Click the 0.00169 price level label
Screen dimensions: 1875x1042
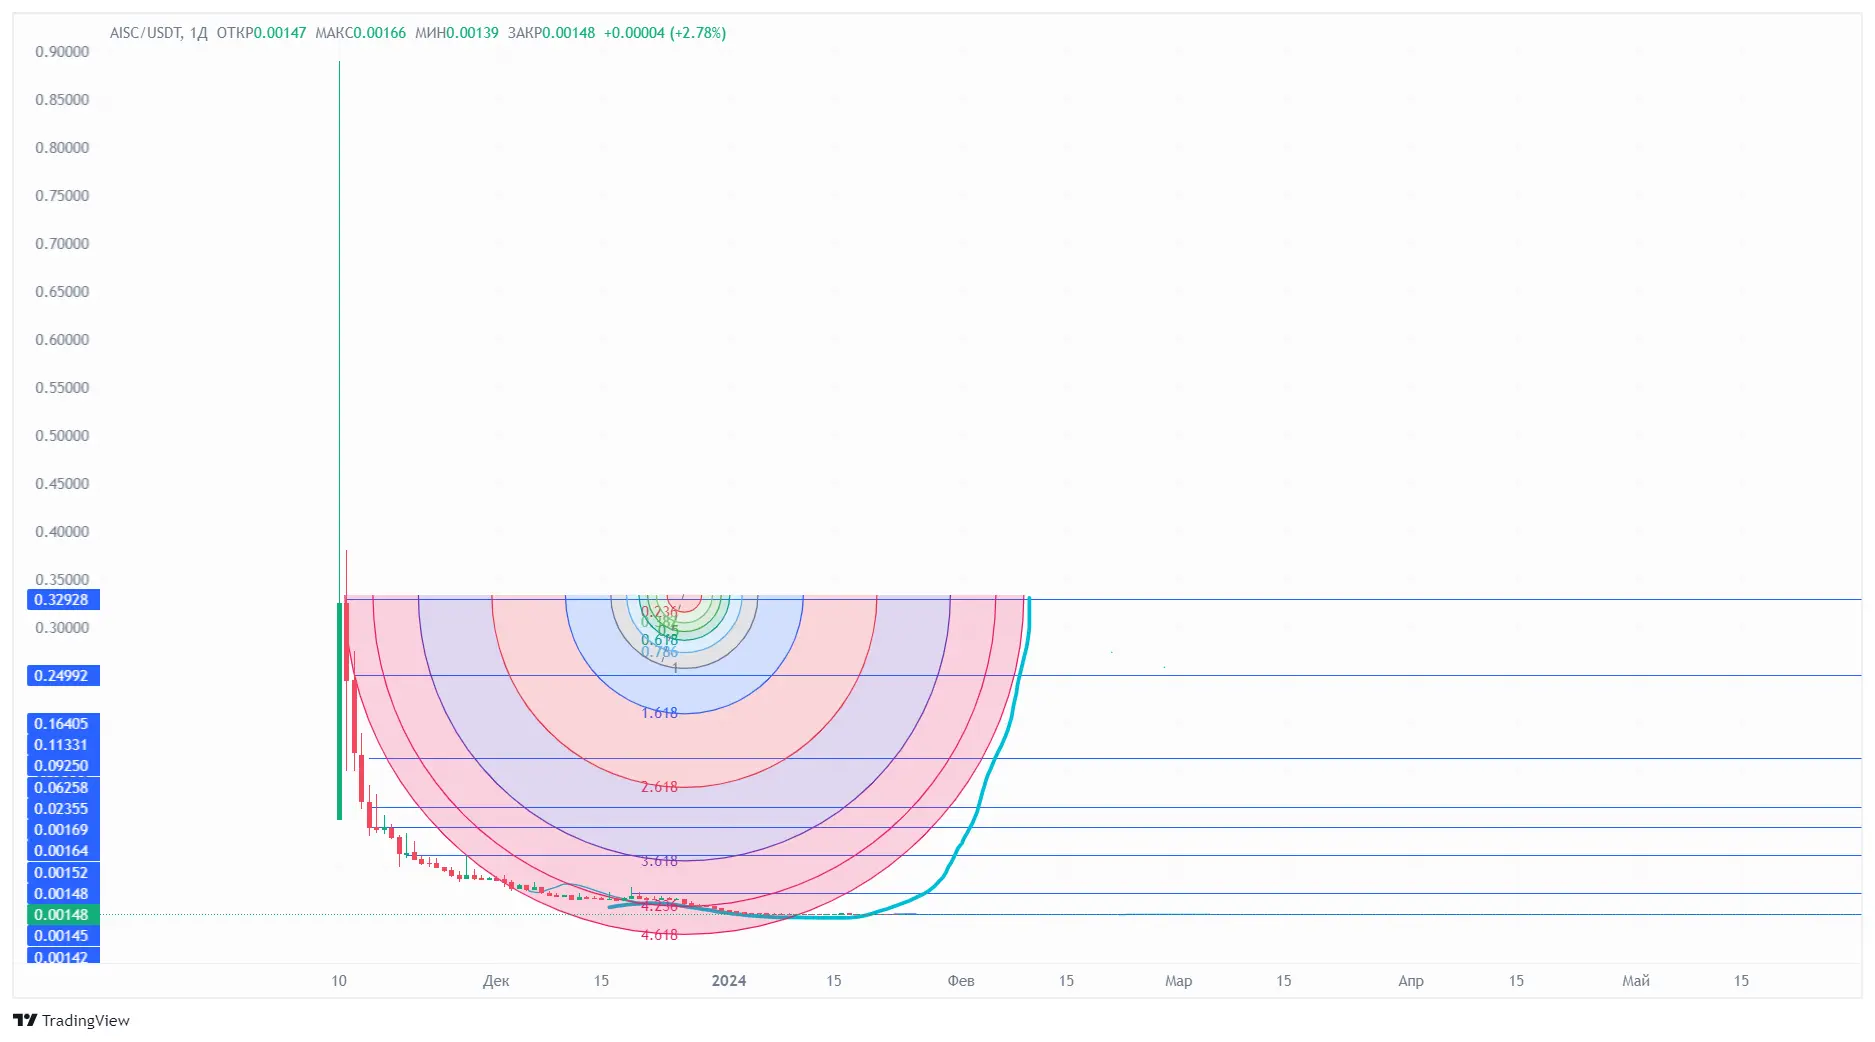[x=63, y=830]
